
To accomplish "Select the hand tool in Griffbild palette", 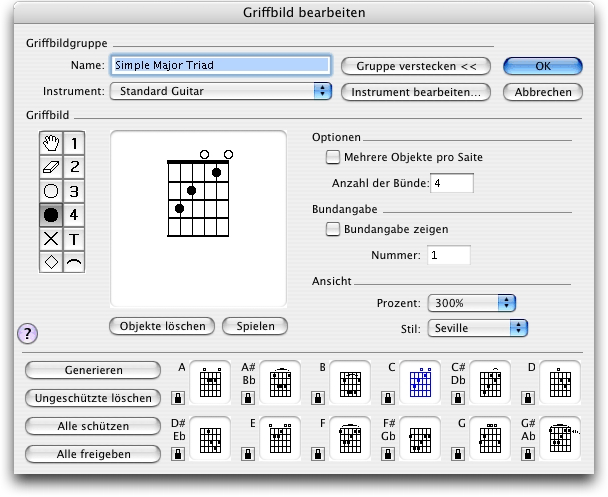I will (x=51, y=143).
